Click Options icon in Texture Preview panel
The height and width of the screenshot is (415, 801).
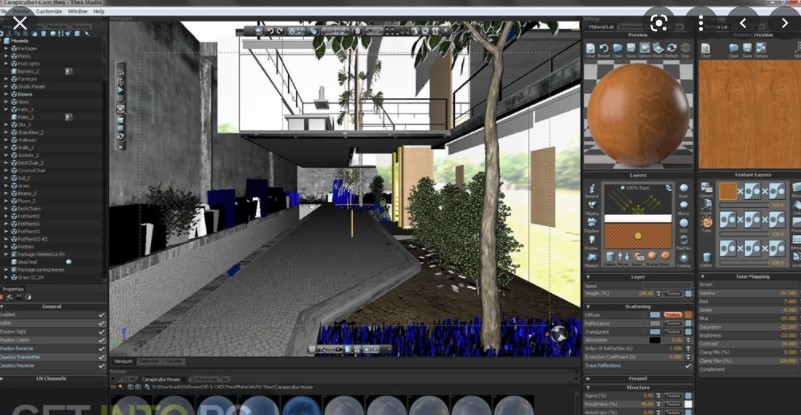pyautogui.click(x=761, y=50)
